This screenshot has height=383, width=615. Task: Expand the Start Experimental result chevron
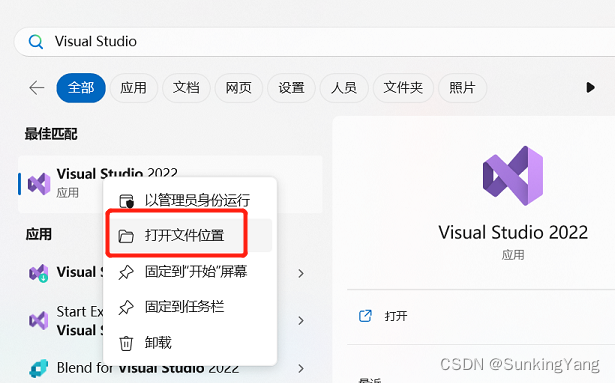tap(301, 321)
